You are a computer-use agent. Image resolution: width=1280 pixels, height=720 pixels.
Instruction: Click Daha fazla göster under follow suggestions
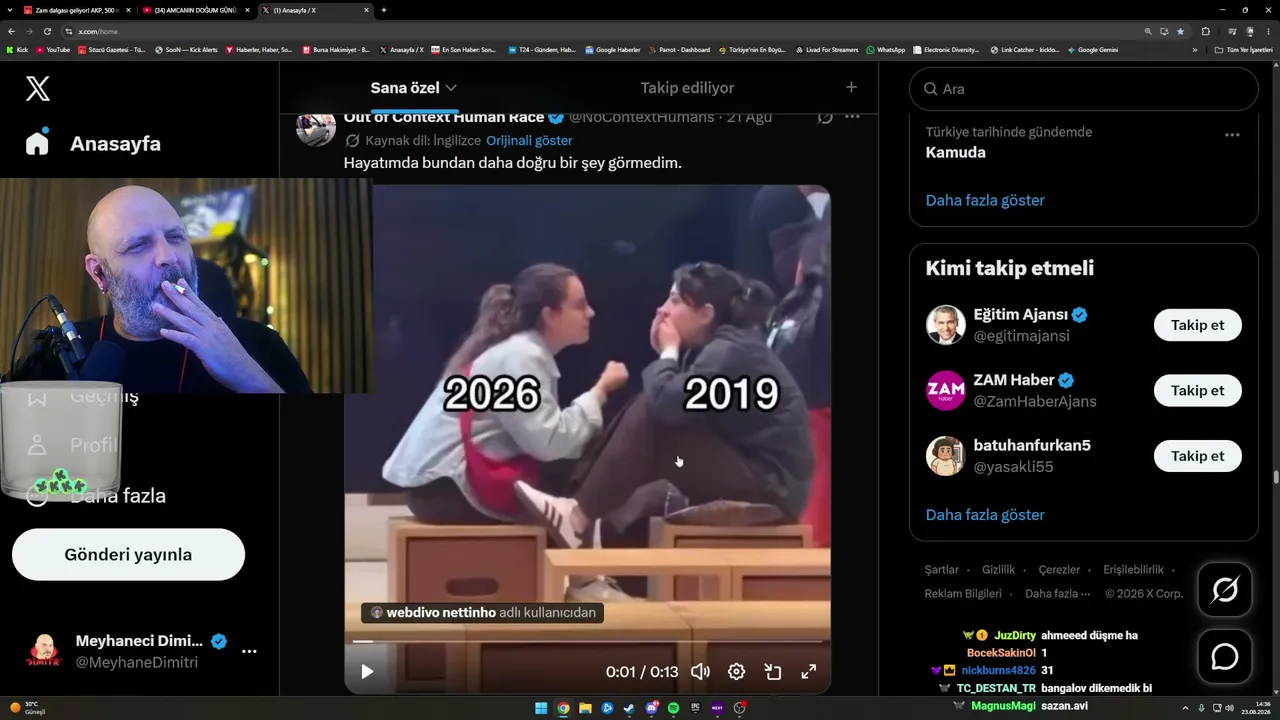(x=985, y=515)
